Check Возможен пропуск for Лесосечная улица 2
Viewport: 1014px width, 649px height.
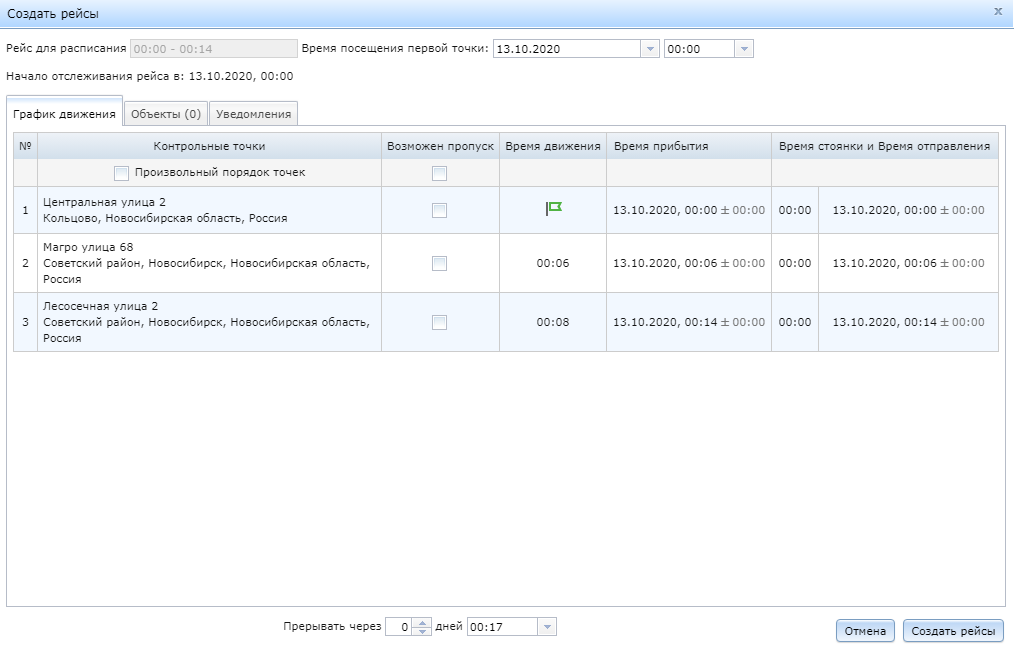pos(441,323)
